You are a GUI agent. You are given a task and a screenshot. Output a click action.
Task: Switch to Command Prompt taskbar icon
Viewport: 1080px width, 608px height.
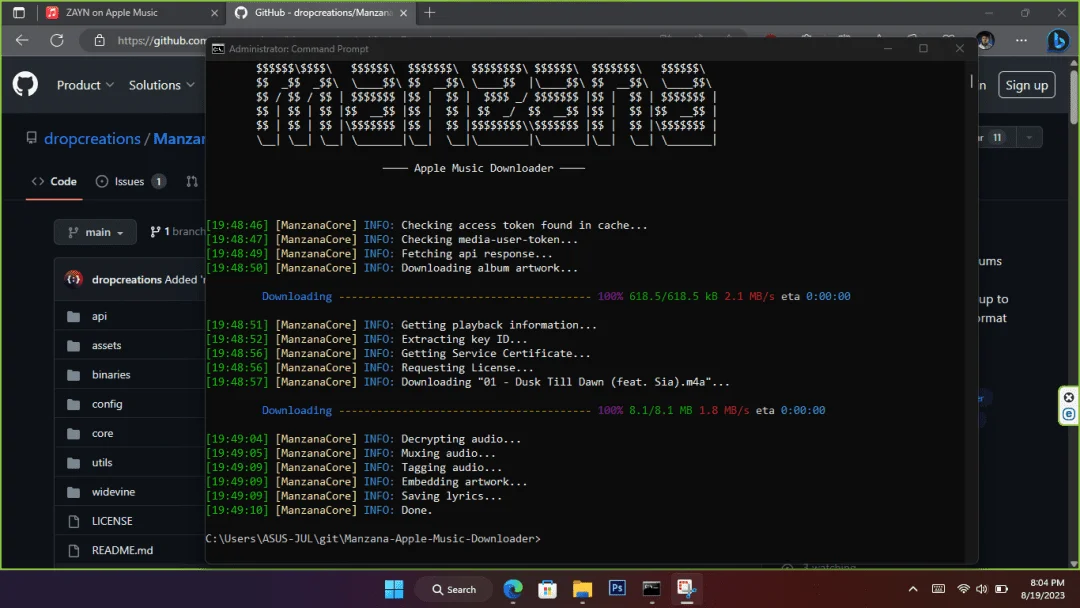pyautogui.click(x=652, y=589)
